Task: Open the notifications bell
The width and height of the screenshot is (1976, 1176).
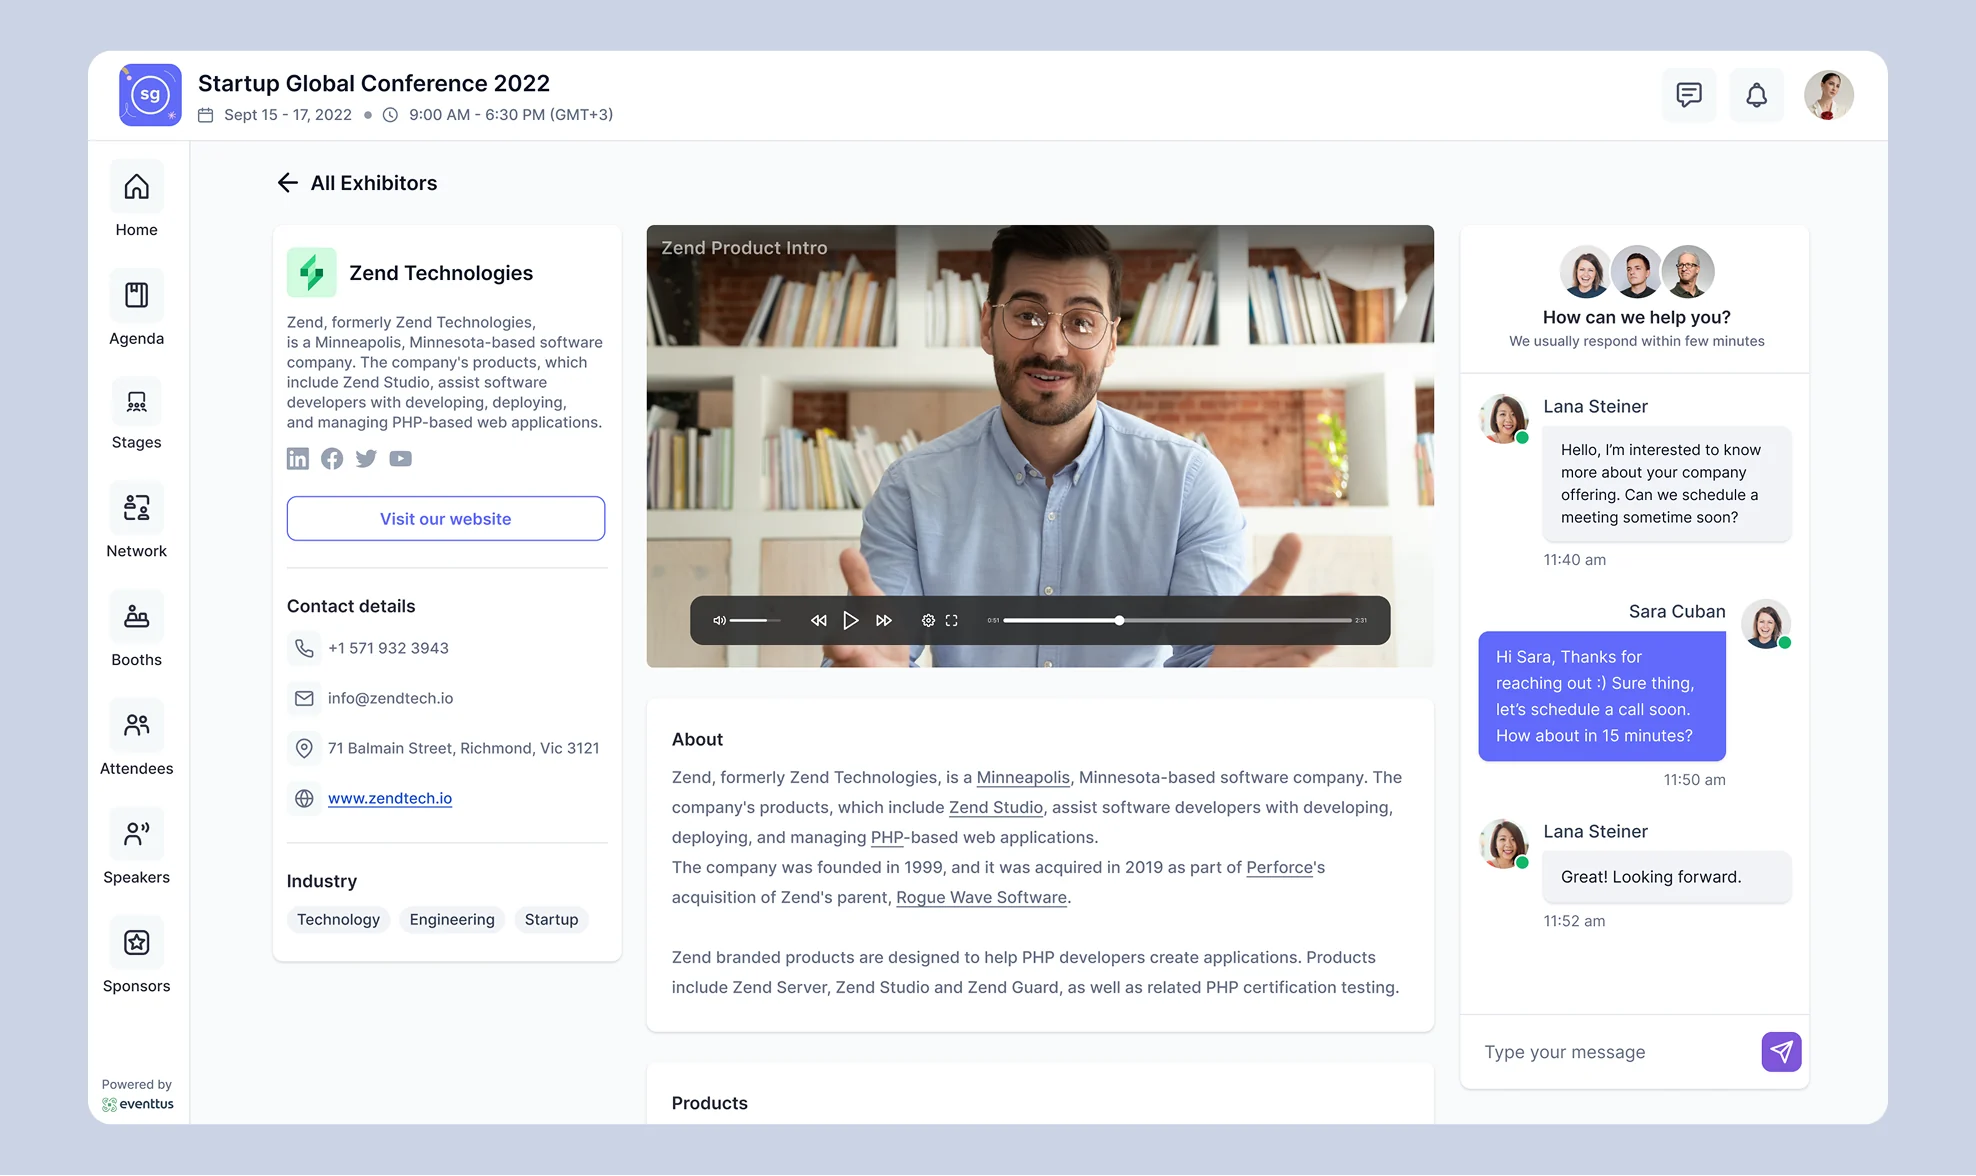Action: 1756,95
